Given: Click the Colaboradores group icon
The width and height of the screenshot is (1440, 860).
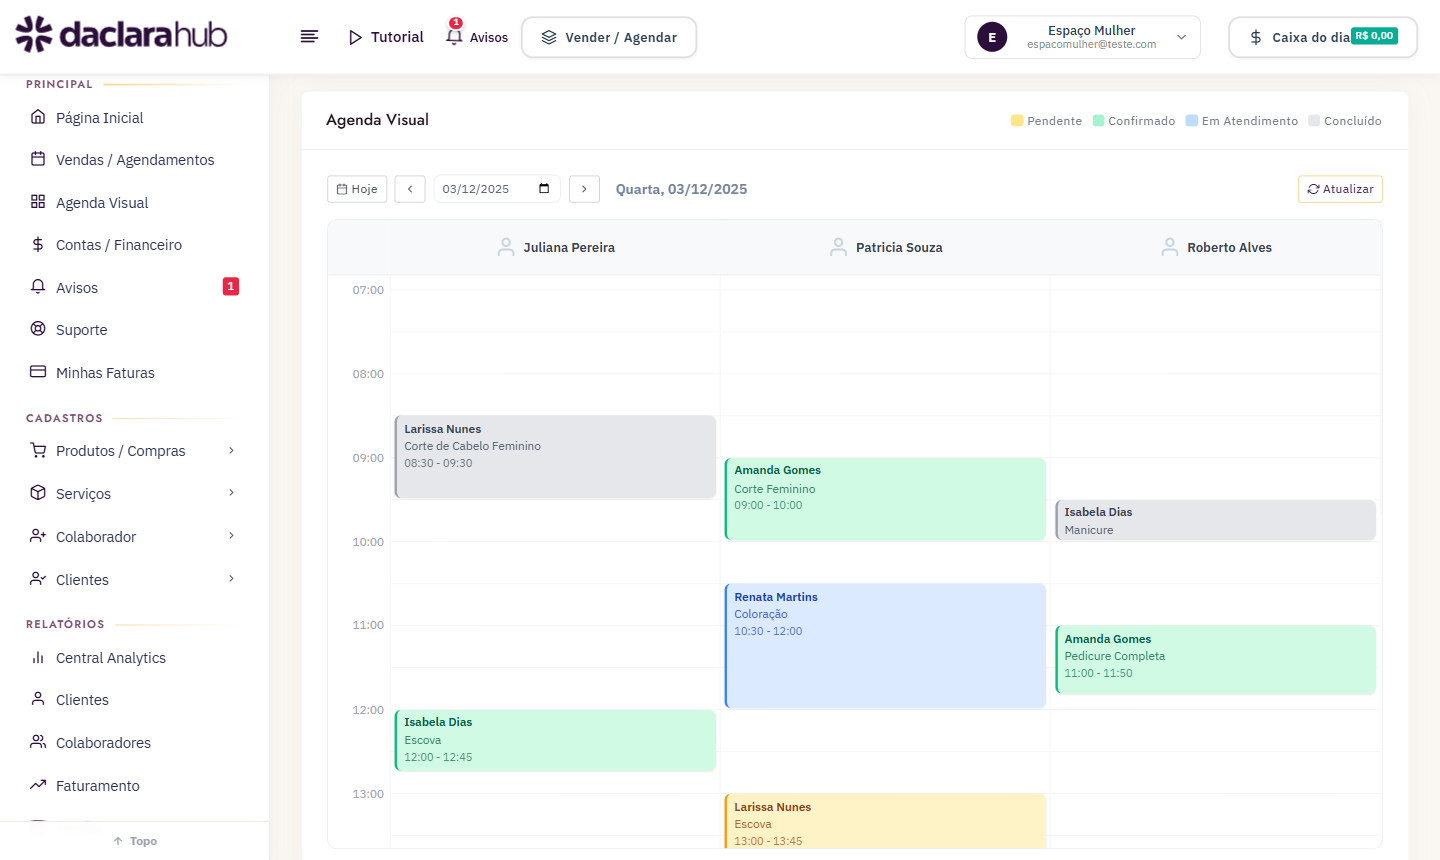Looking at the screenshot, I should (38, 742).
